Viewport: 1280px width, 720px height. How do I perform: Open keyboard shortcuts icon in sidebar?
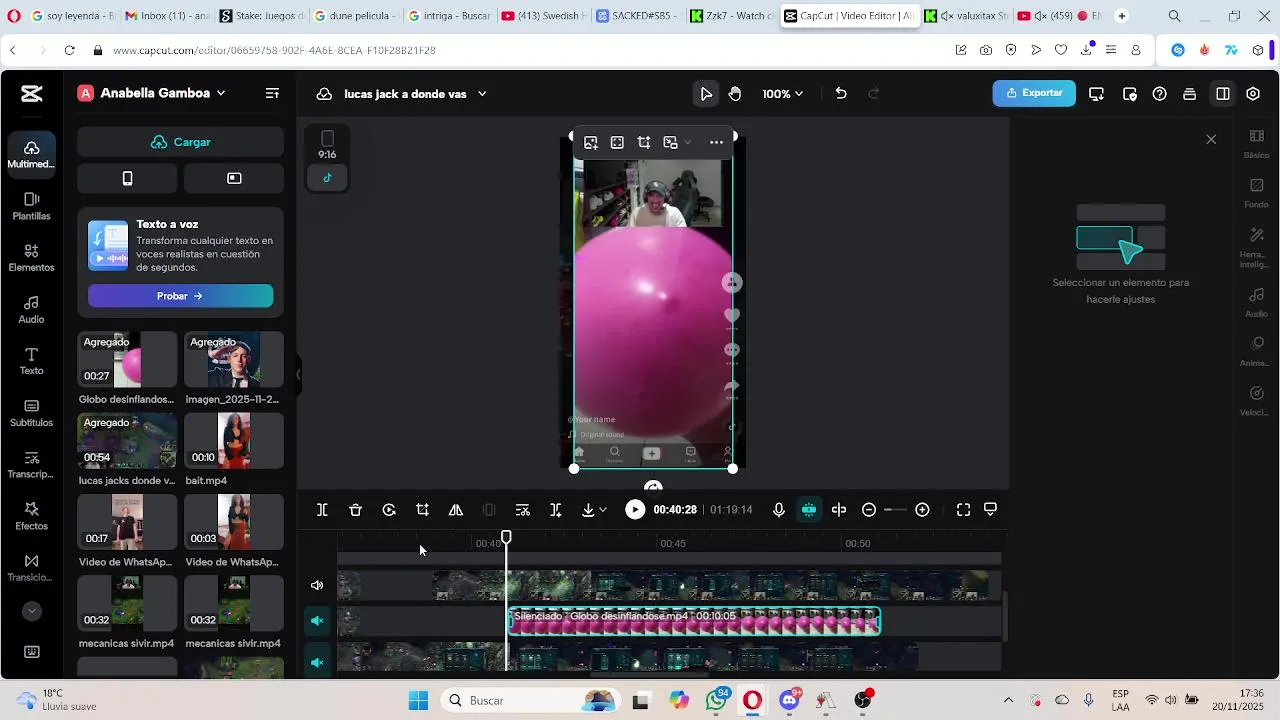[31, 652]
